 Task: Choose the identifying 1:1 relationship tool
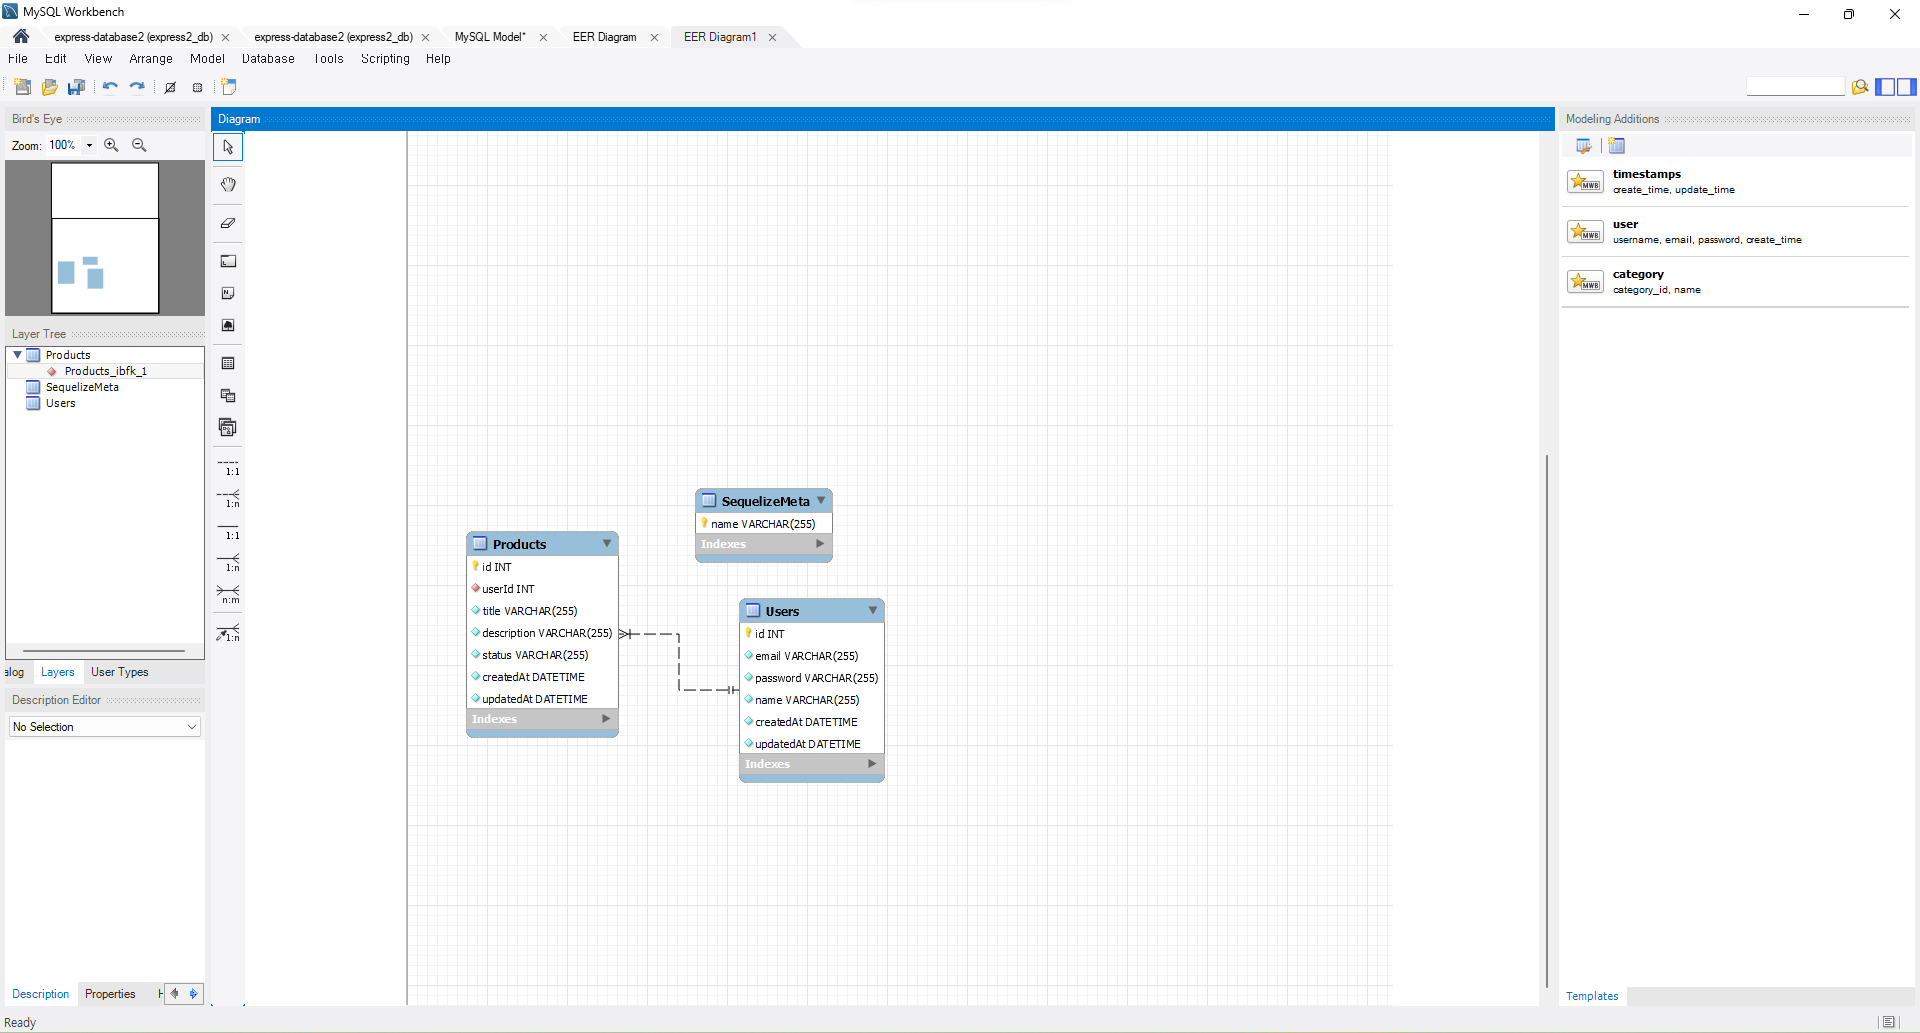click(x=228, y=530)
